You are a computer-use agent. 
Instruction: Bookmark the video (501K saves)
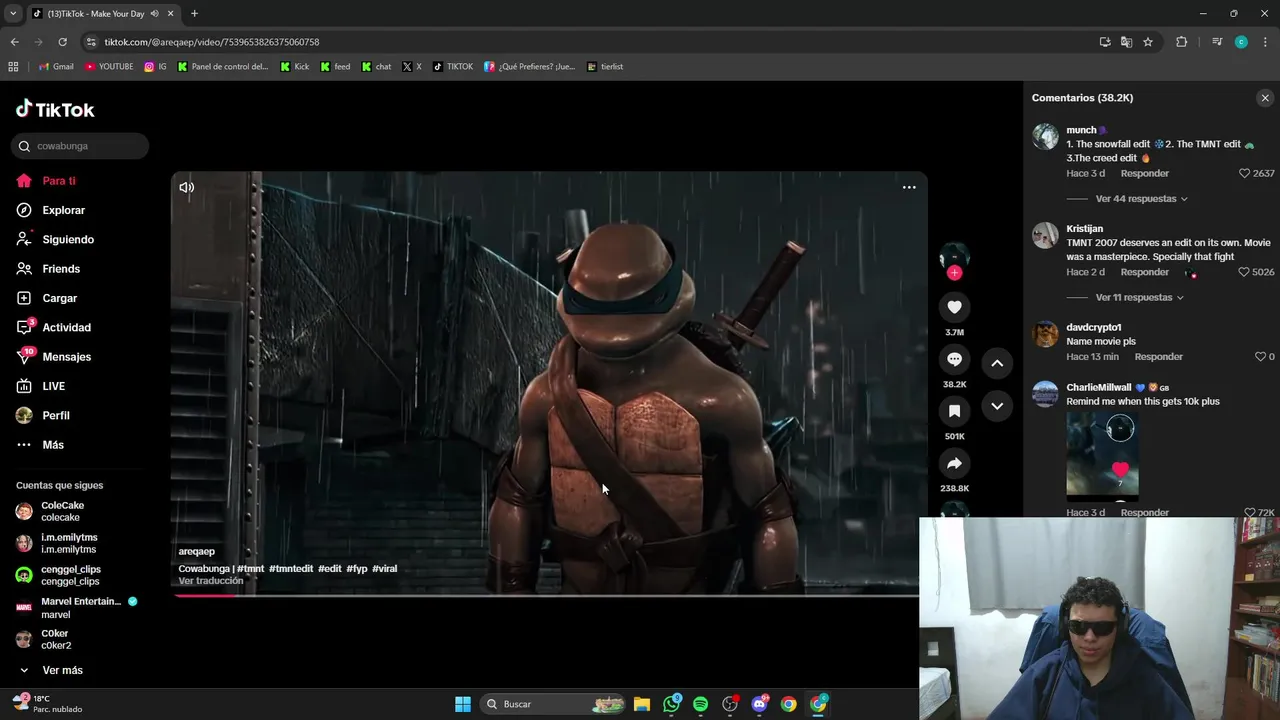(954, 411)
